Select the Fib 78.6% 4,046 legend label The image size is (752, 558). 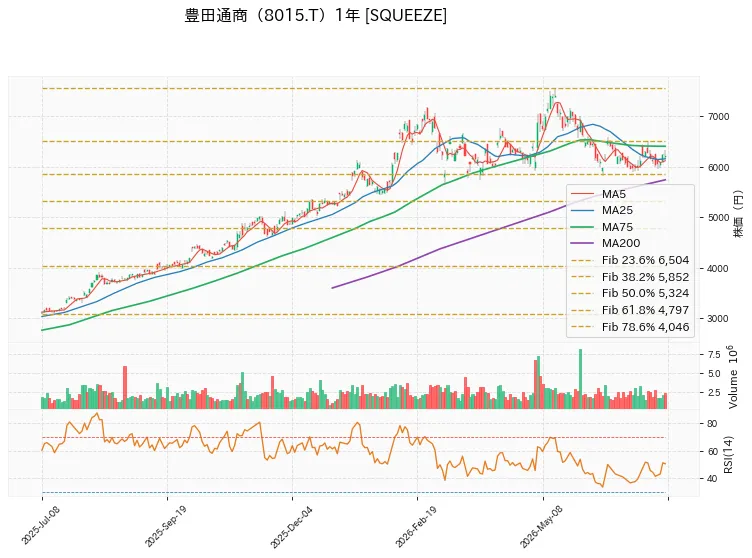pos(646,327)
